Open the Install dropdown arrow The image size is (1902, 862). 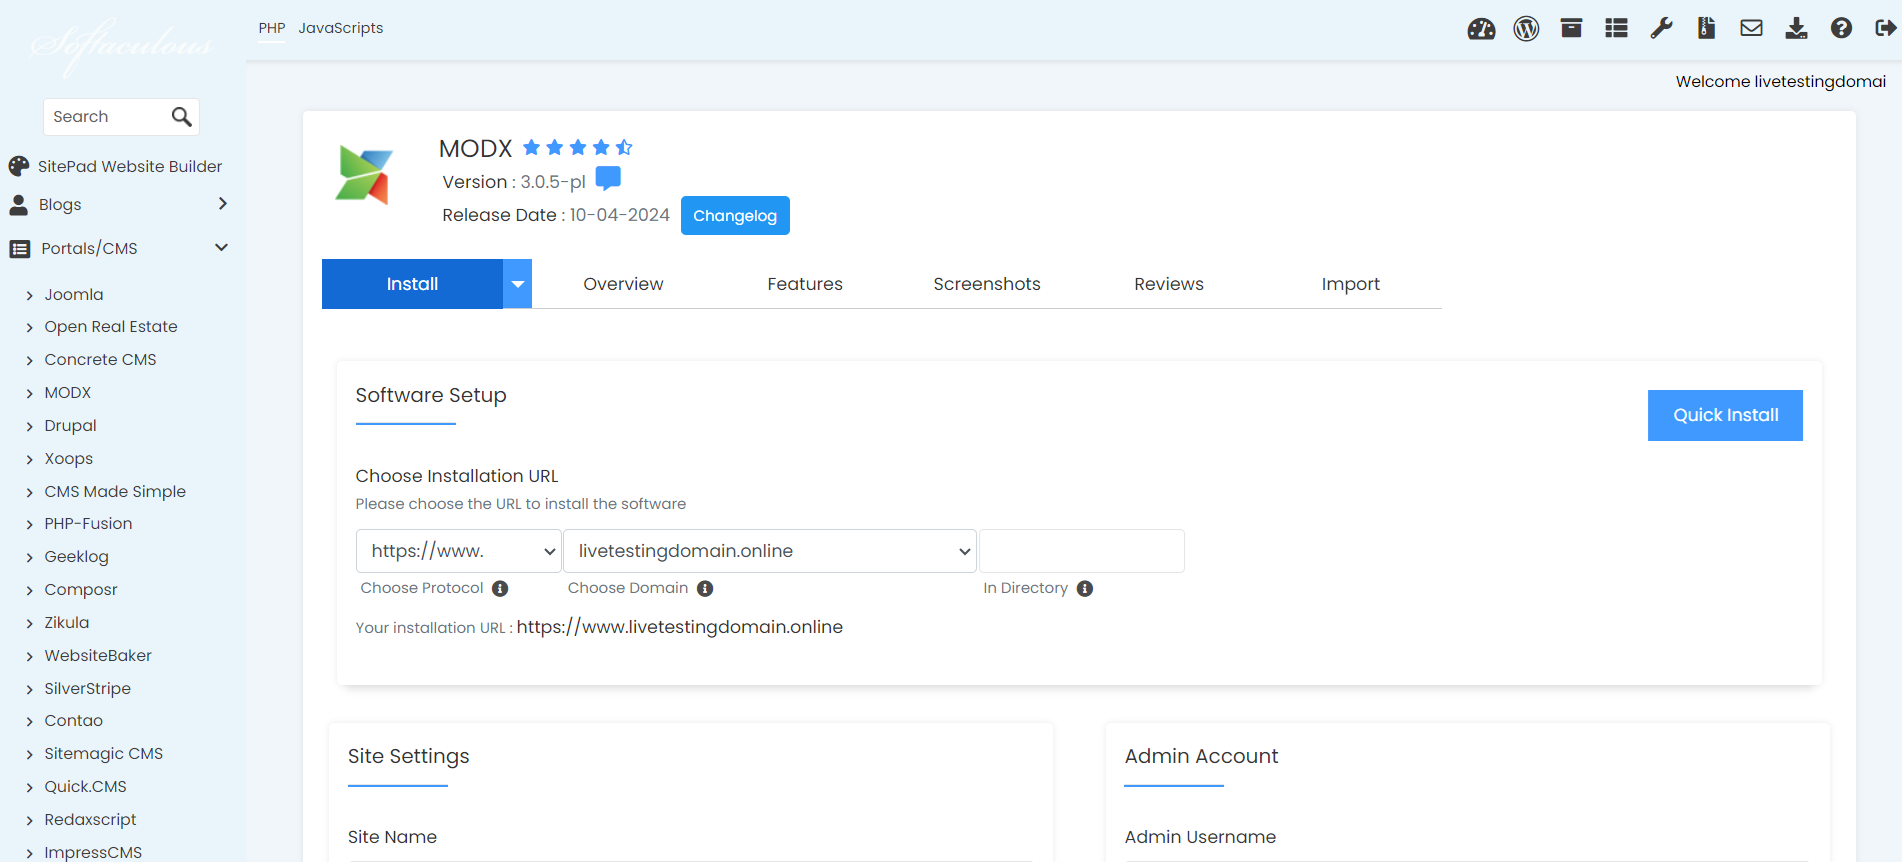[517, 284]
